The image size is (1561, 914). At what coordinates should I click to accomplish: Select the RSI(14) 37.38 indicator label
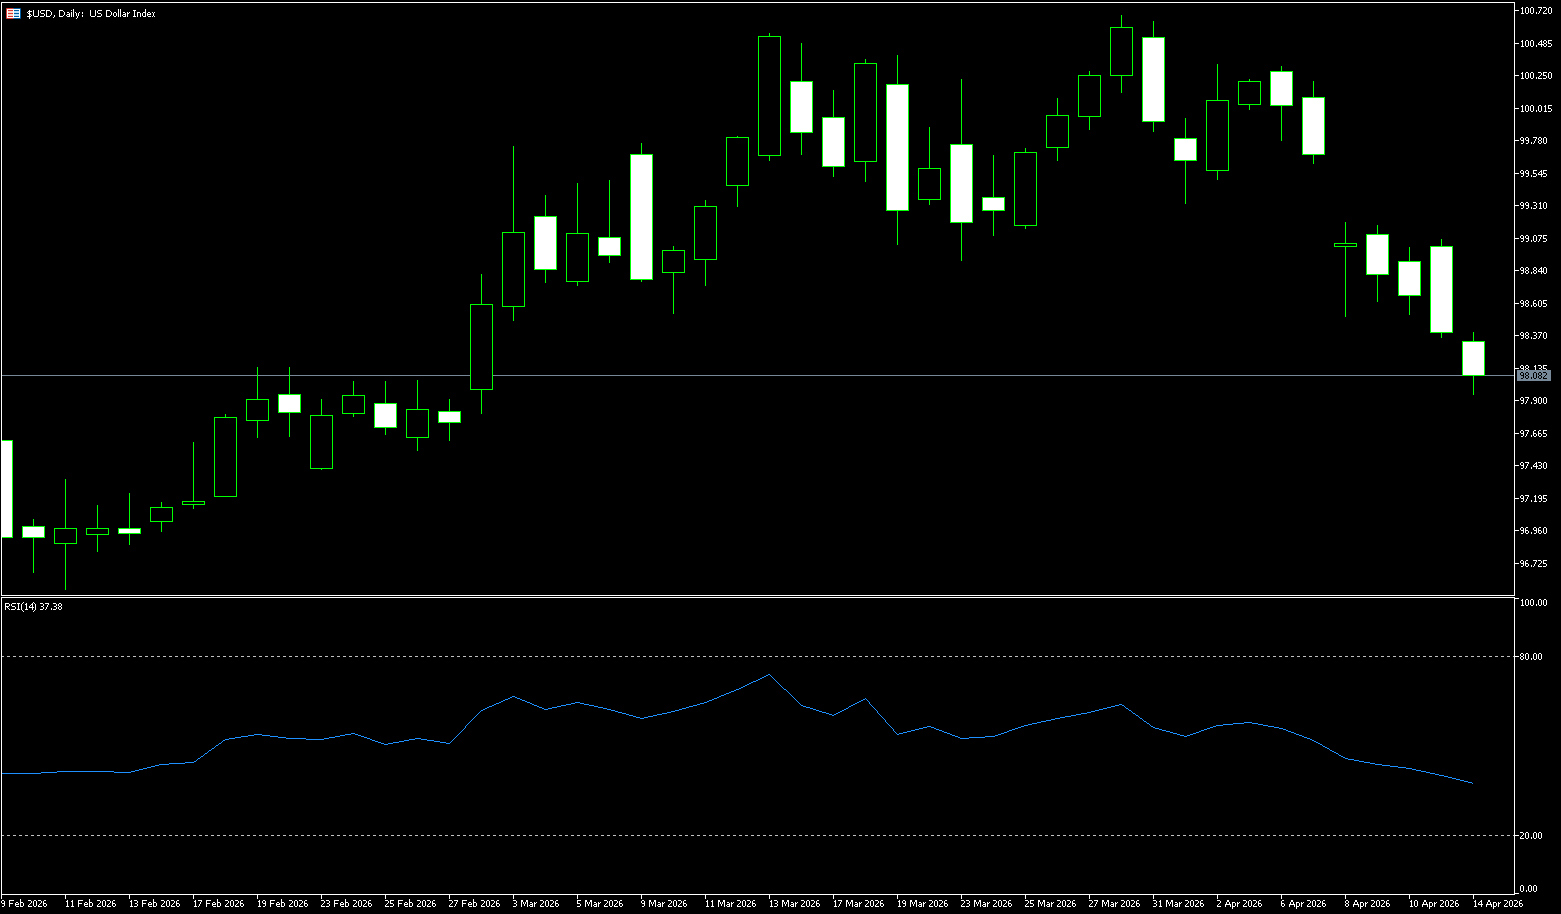tap(33, 607)
